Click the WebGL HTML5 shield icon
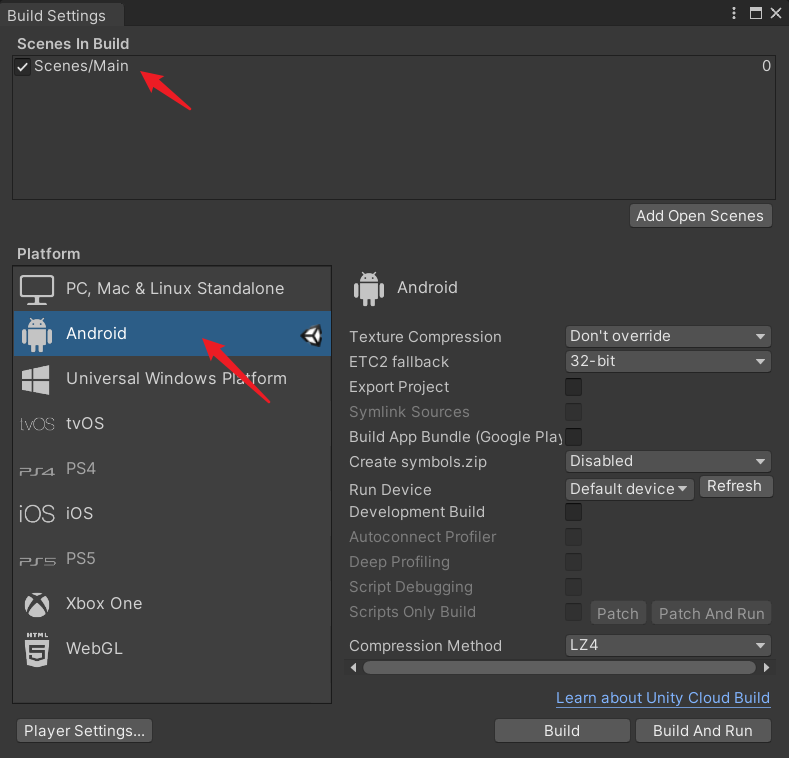789x758 pixels. click(x=37, y=650)
